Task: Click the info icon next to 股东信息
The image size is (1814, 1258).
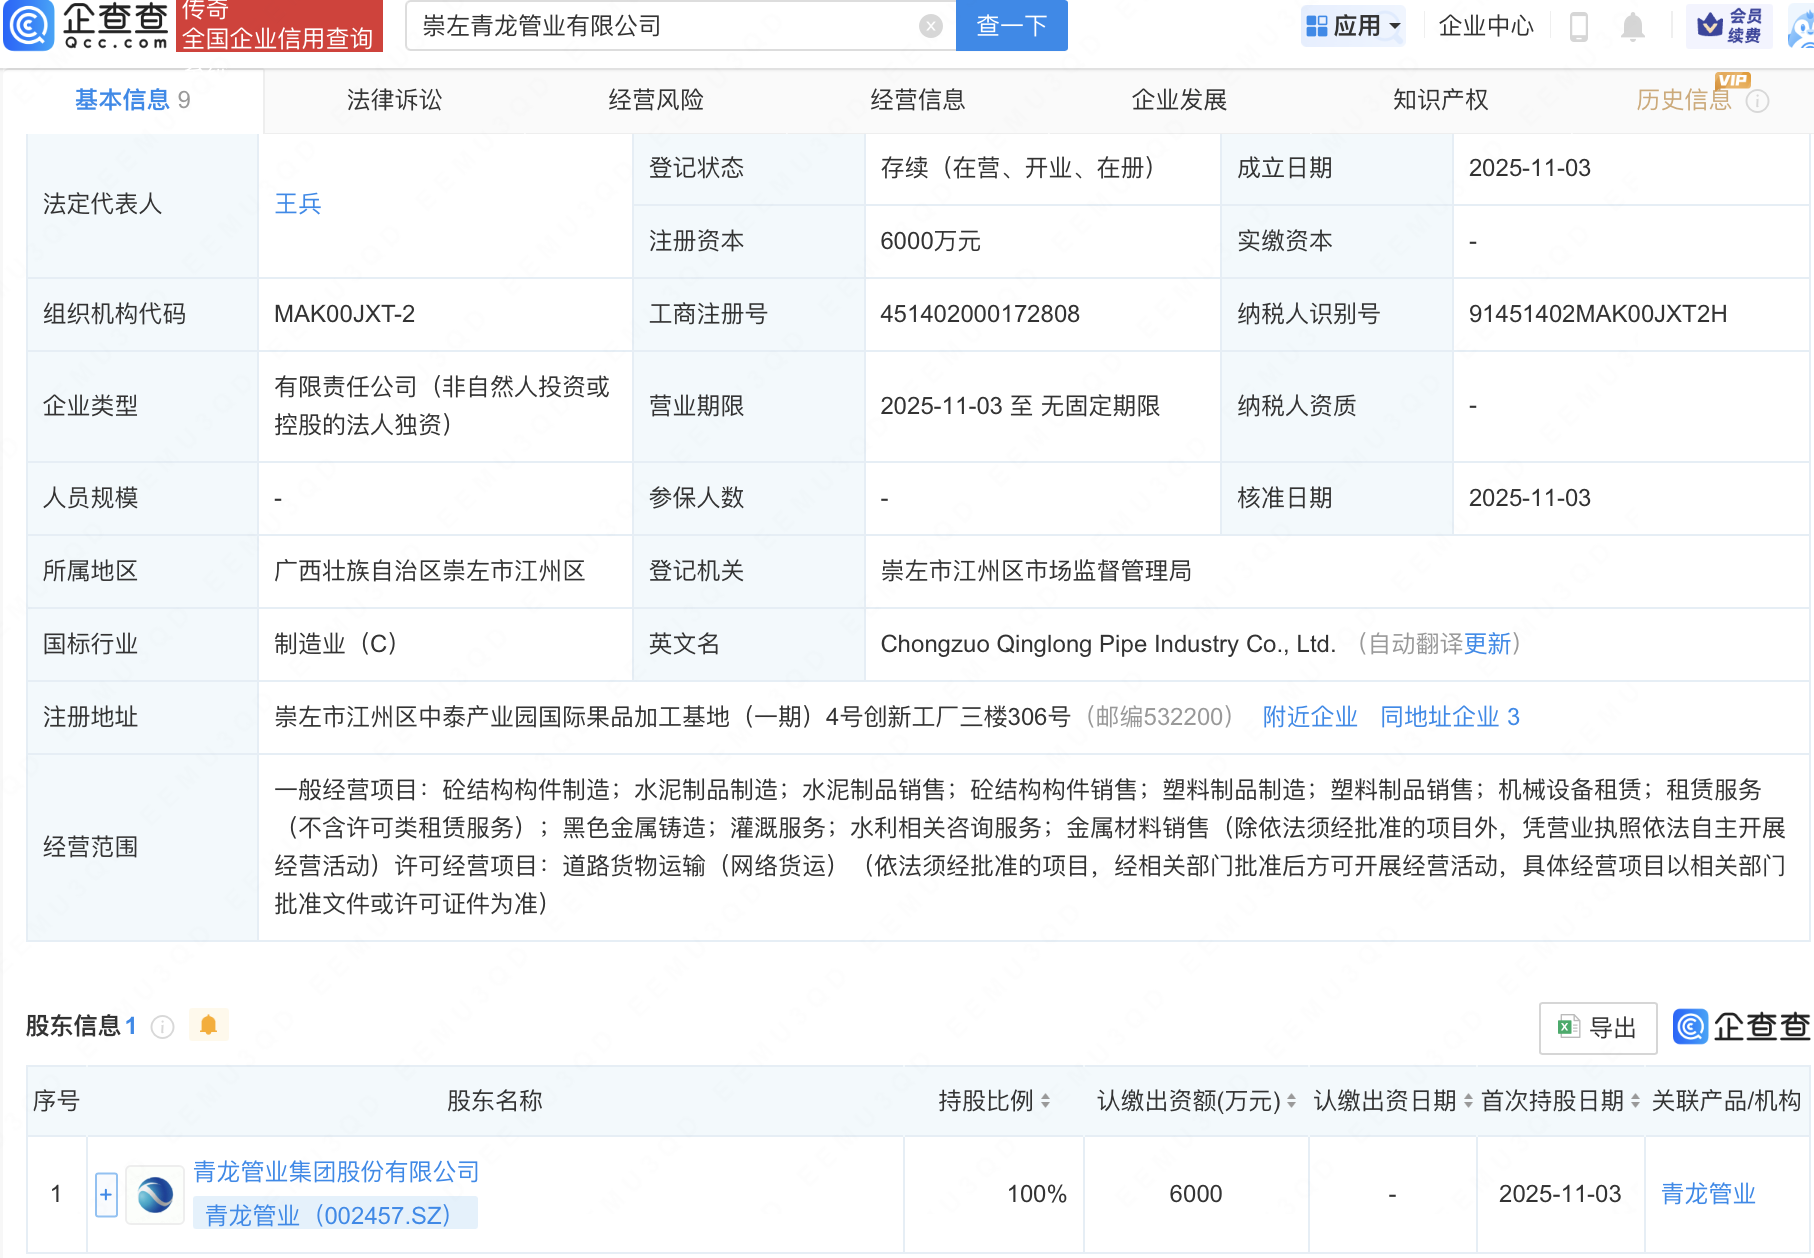Action: (162, 1027)
